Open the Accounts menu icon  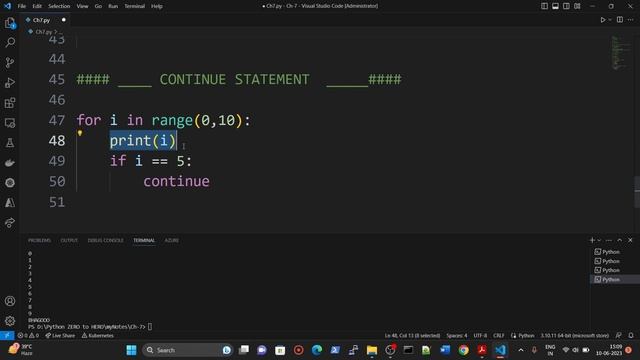tap(10, 301)
